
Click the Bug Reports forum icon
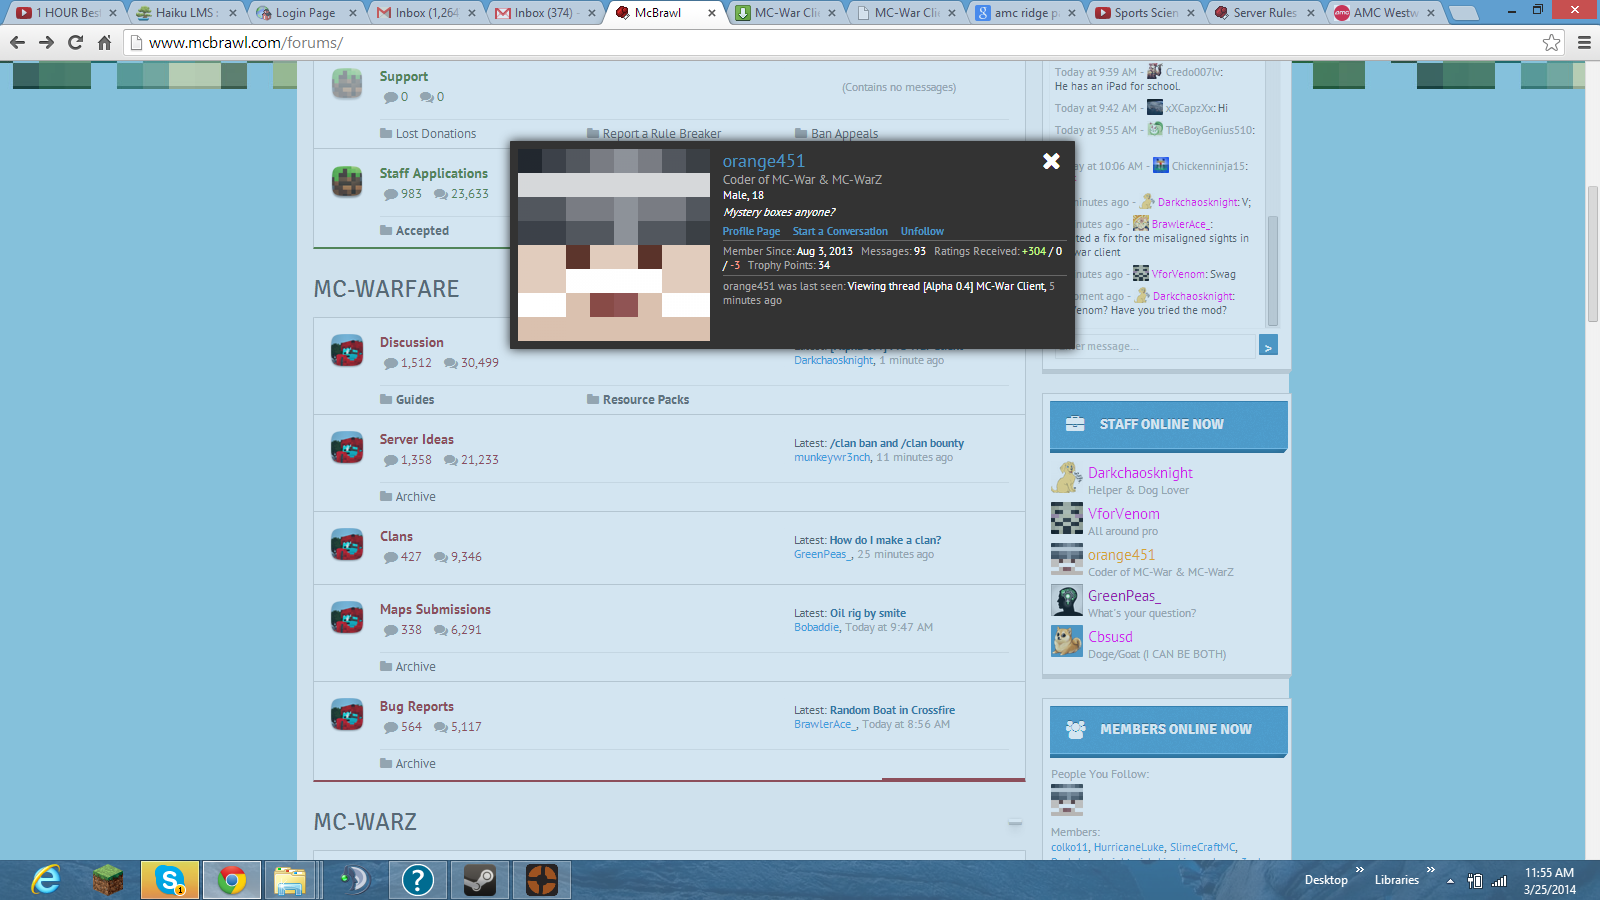click(x=347, y=715)
